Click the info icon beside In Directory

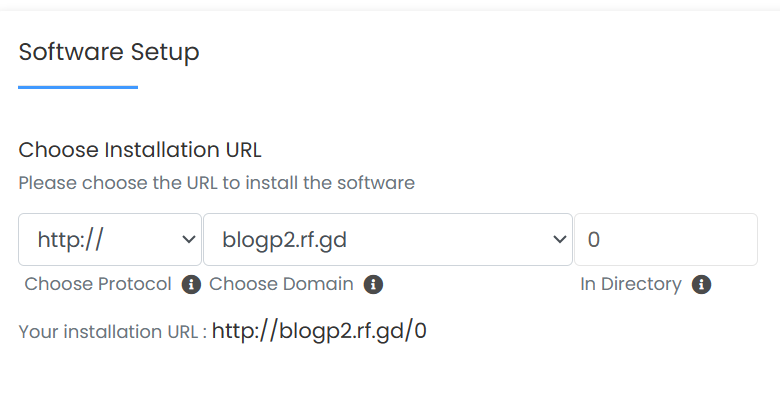701,285
